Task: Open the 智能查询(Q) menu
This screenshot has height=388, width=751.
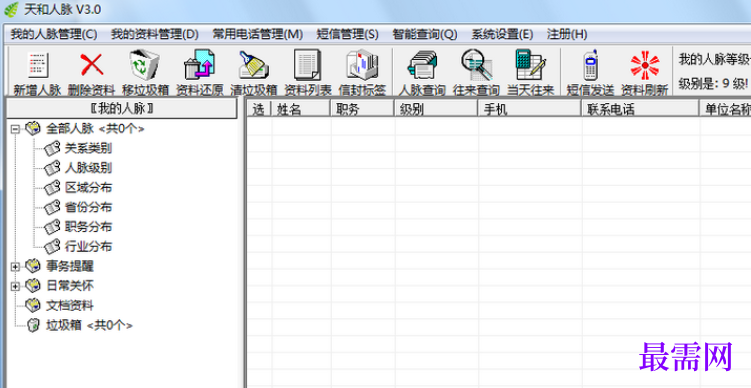Action: pos(425,34)
